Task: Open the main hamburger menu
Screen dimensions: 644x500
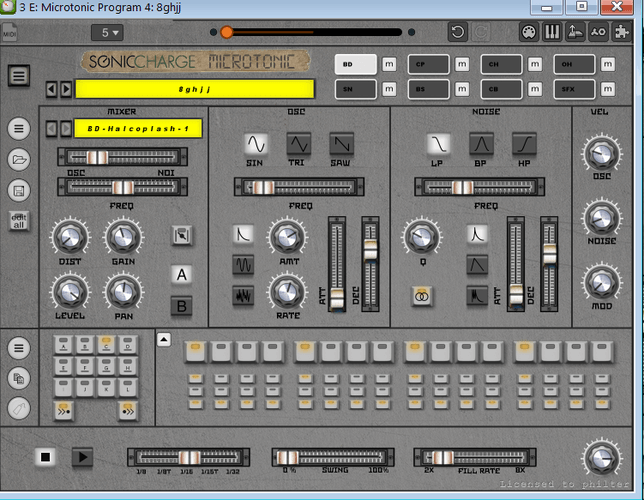Action: 18,76
